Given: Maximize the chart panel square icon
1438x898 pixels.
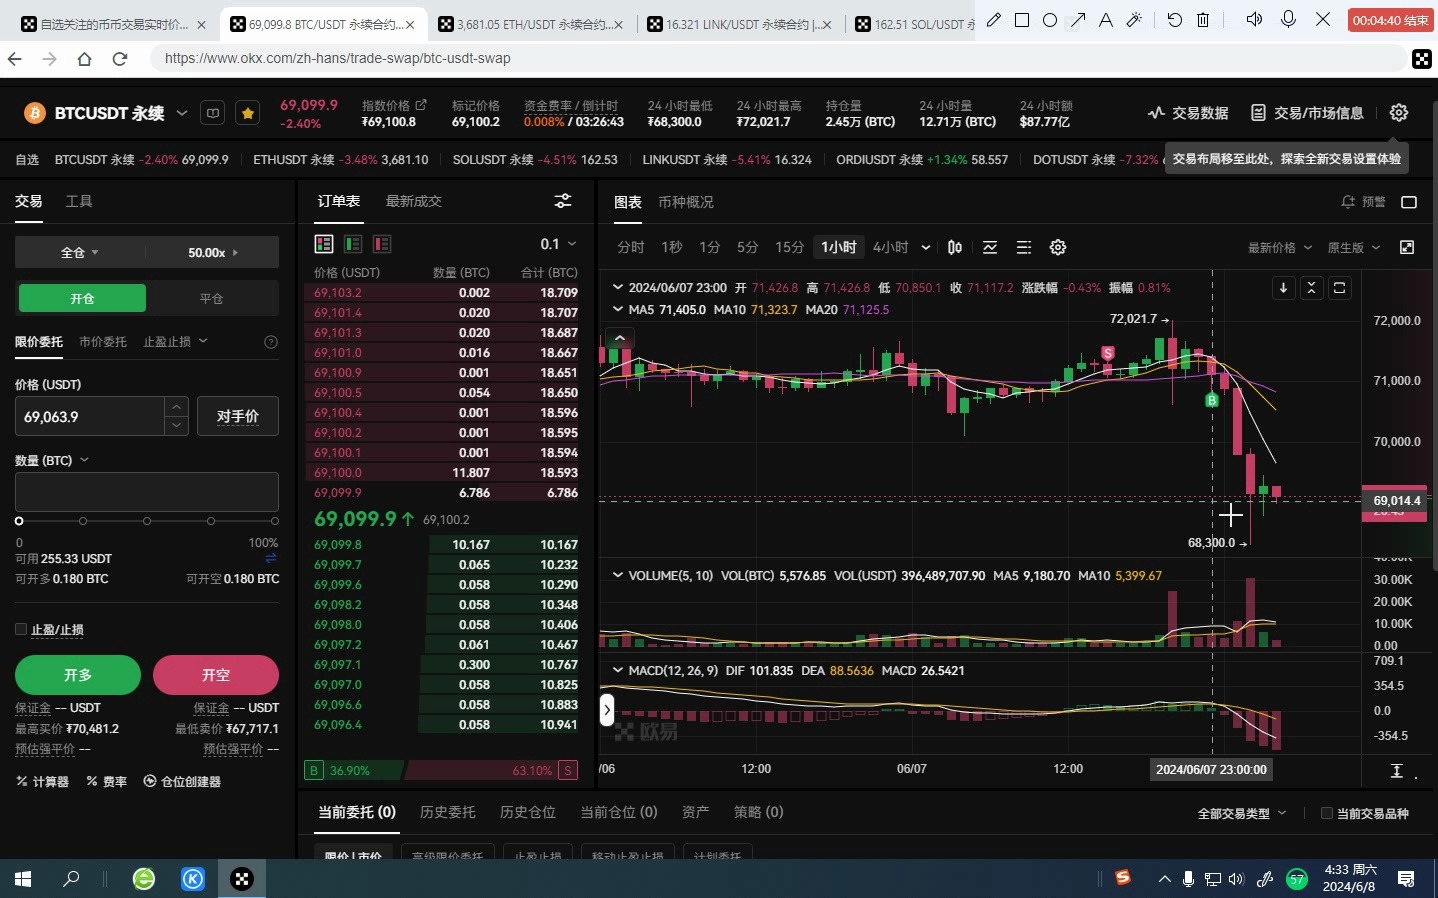Looking at the screenshot, I should [1409, 202].
